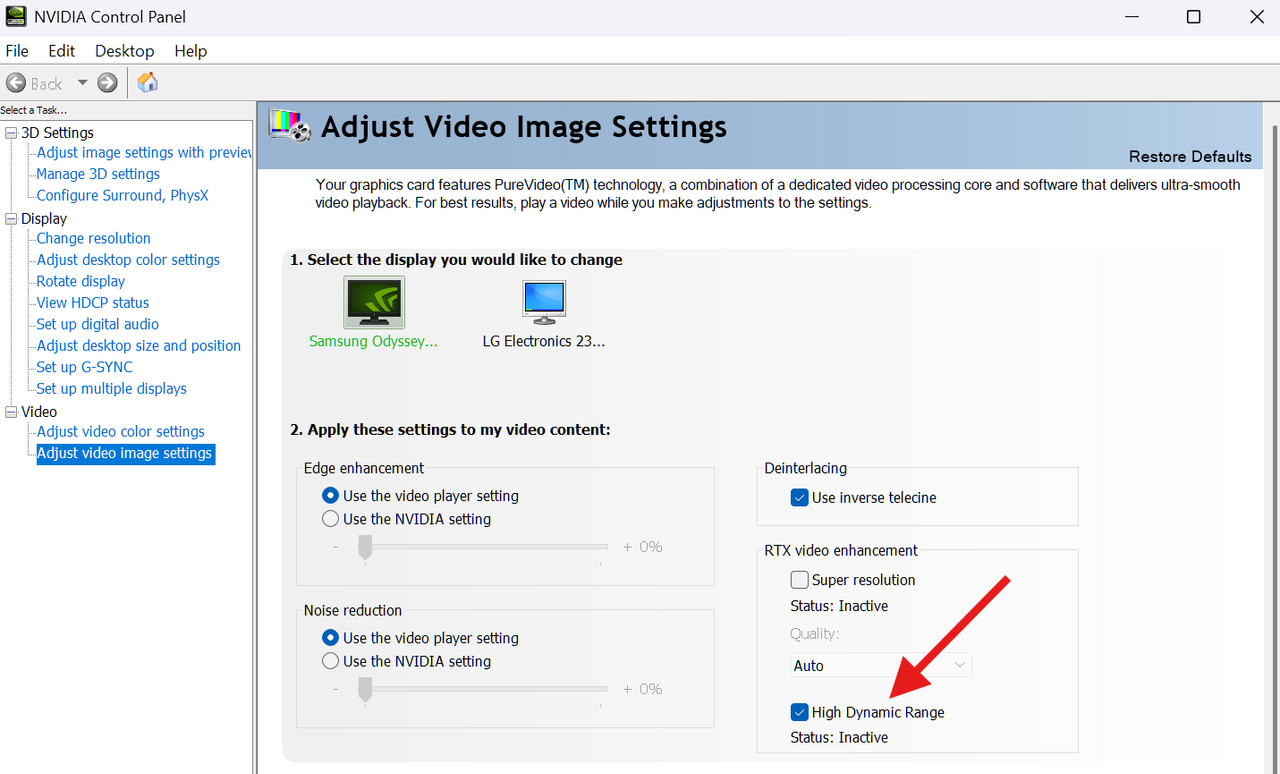Select Edge enhancement NVIDIA setting radio
The width and height of the screenshot is (1280, 774).
tap(331, 520)
